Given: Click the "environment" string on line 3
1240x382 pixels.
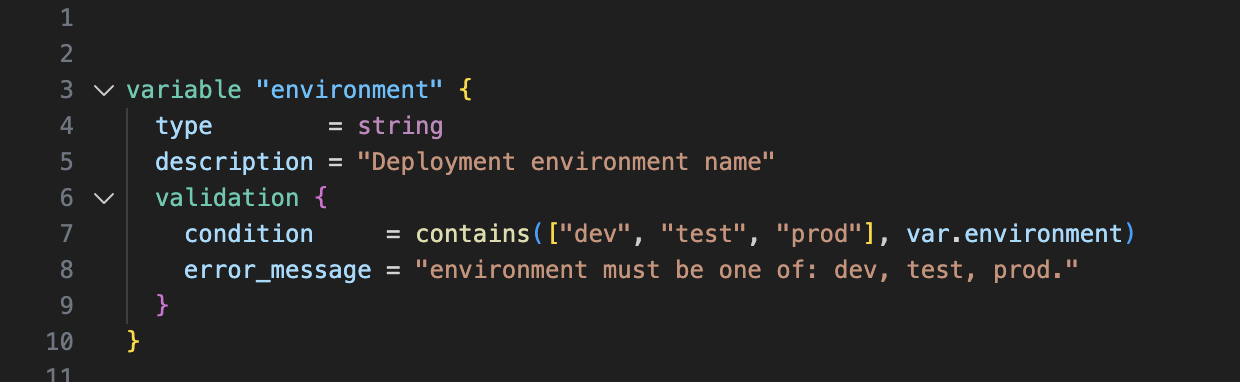Looking at the screenshot, I should 350,90.
